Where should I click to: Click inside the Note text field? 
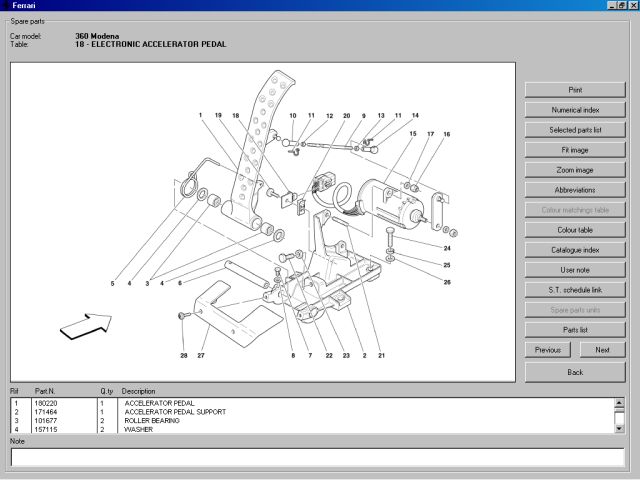coord(318,457)
